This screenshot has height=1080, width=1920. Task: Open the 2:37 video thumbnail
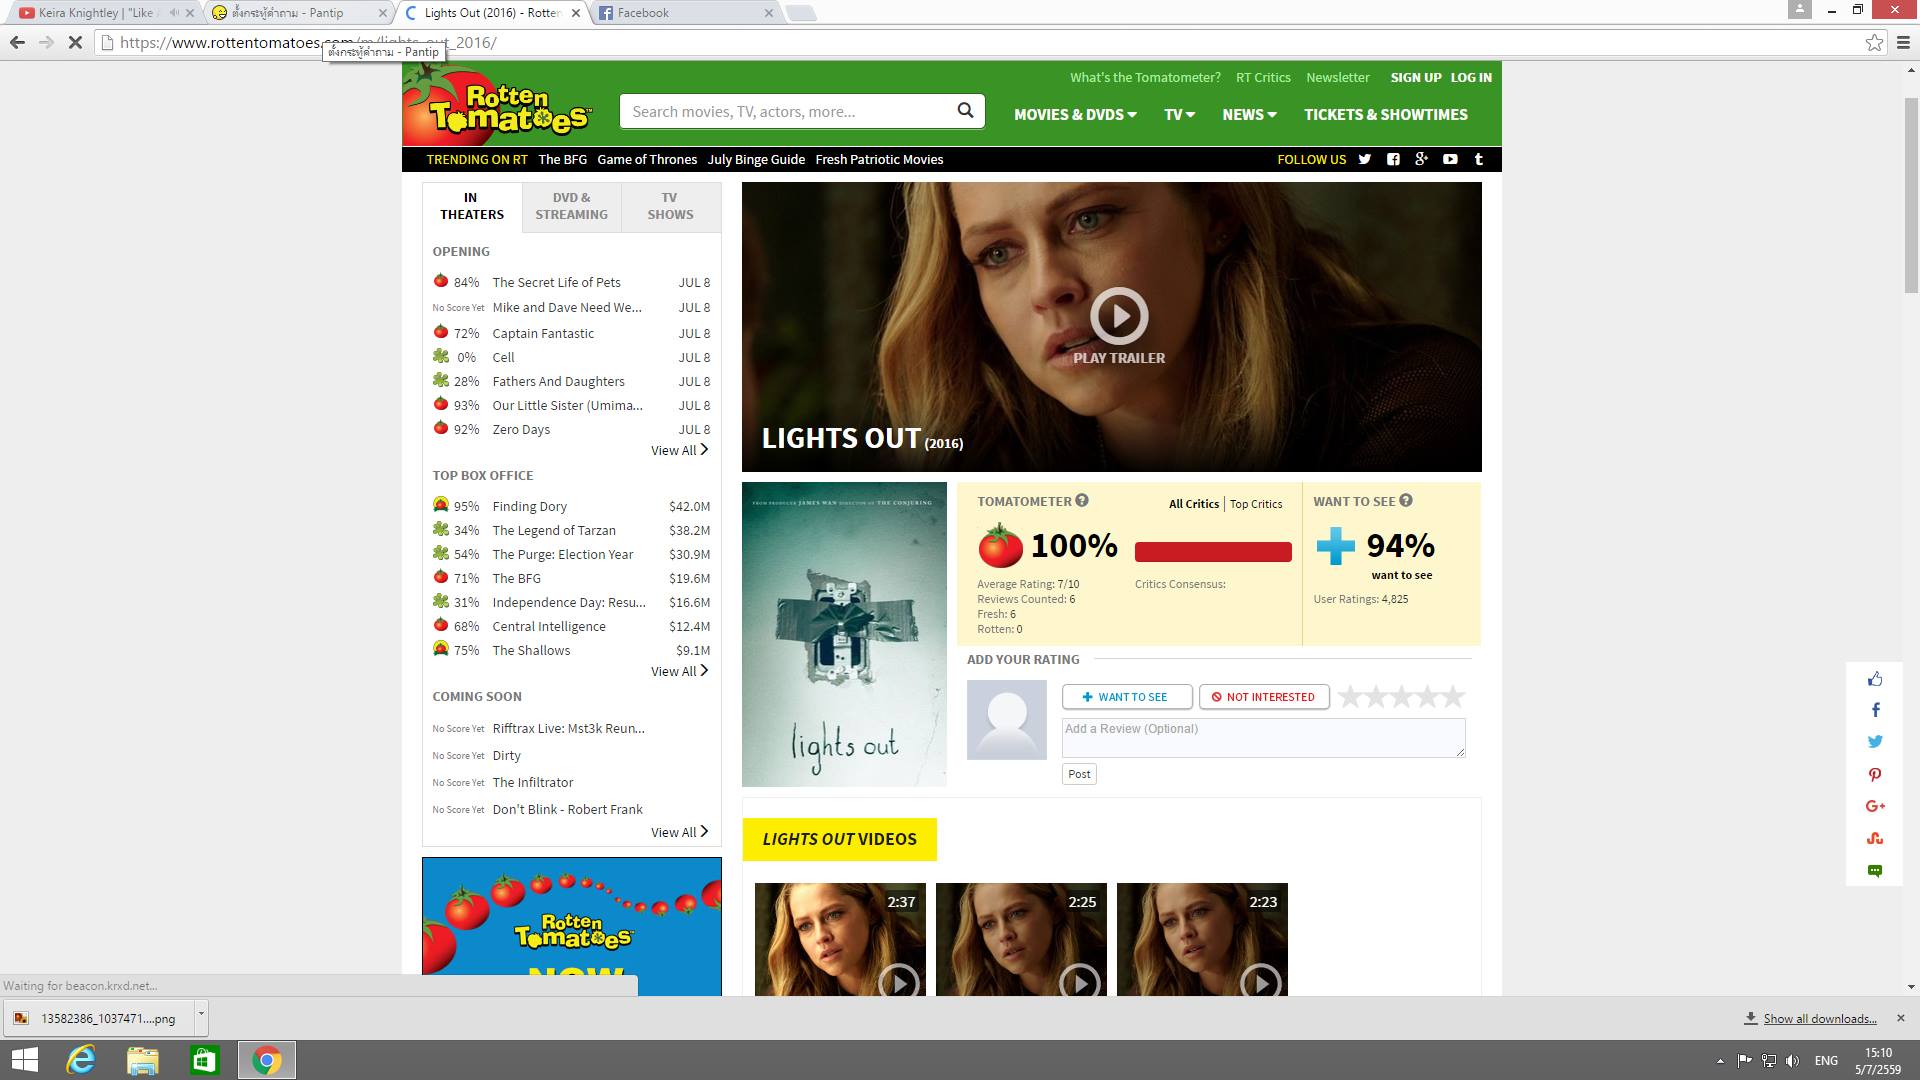840,939
